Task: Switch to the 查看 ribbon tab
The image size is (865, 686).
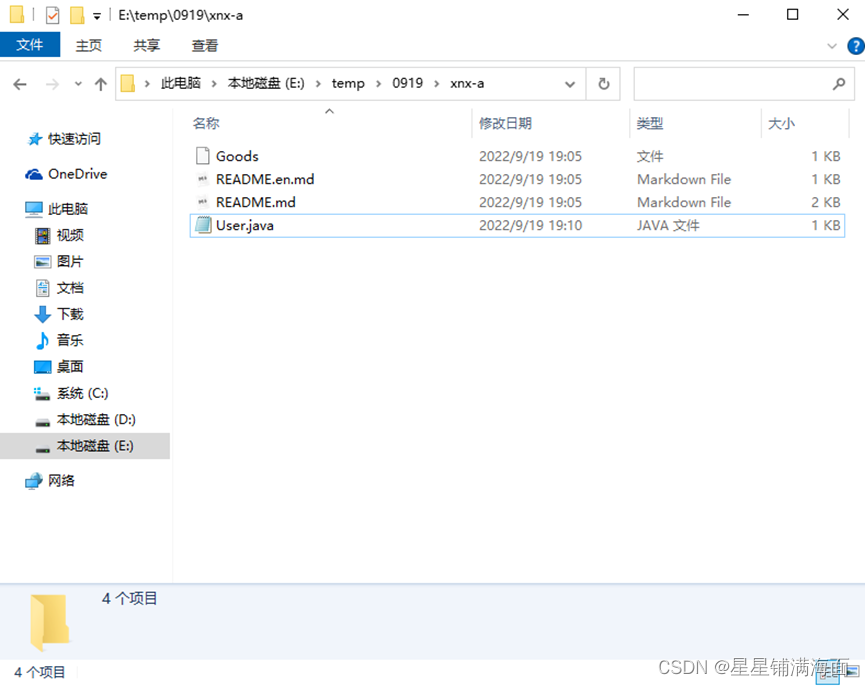Action: [205, 45]
